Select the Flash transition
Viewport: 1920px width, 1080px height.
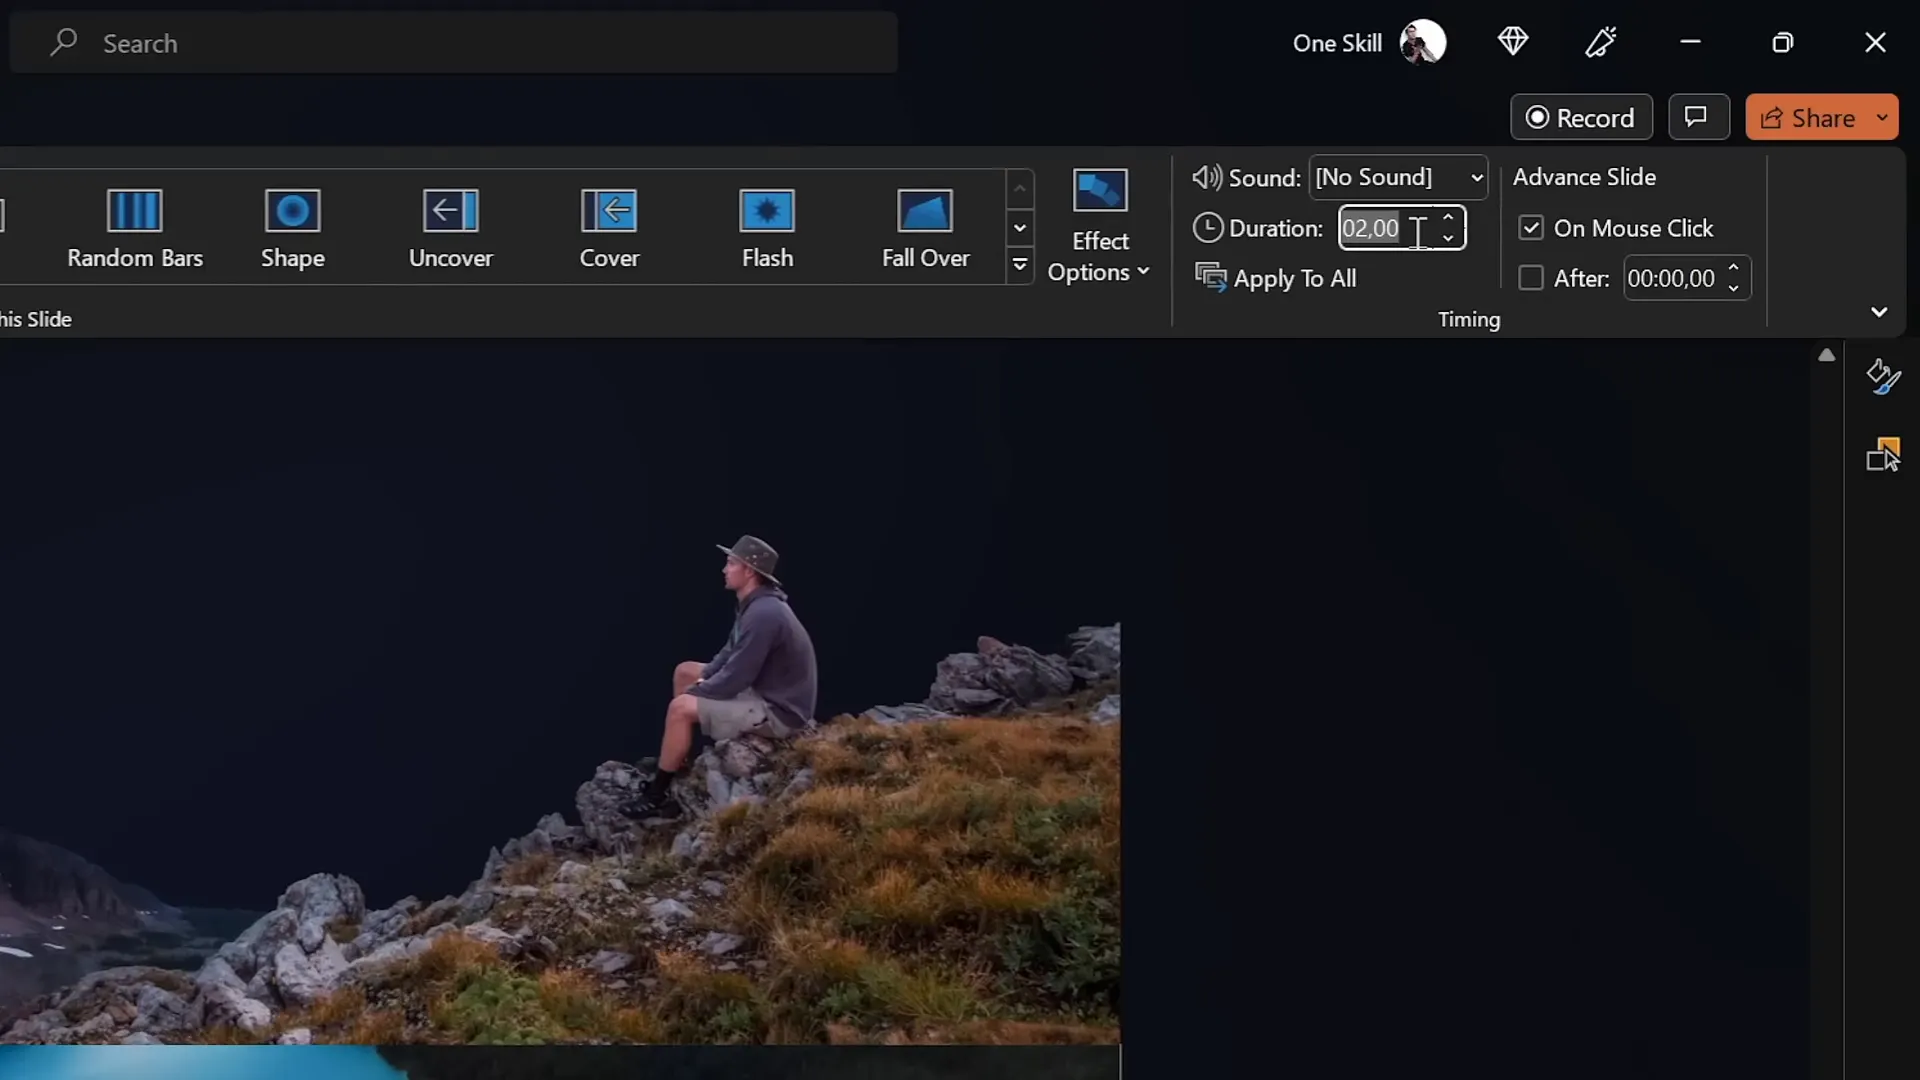[766, 228]
